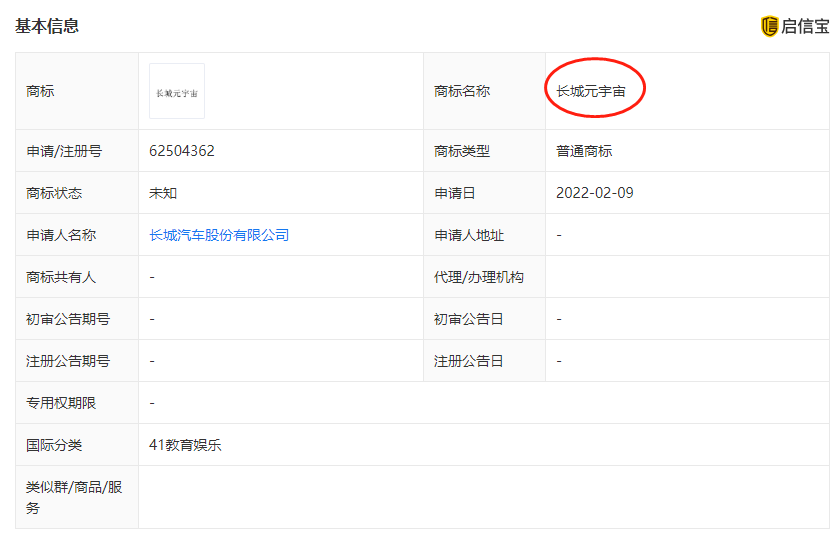Image resolution: width=840 pixels, height=541 pixels.
Task: Click the 申请日 label cell
Action: coord(484,193)
